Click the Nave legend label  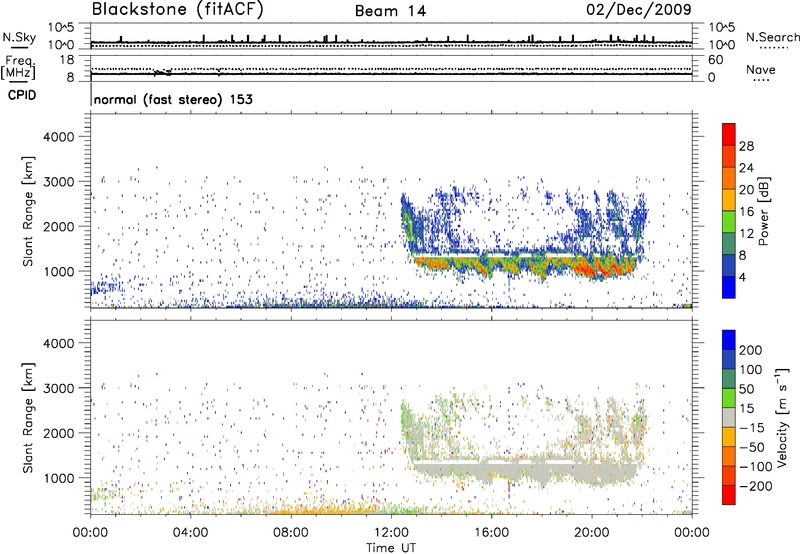761,70
